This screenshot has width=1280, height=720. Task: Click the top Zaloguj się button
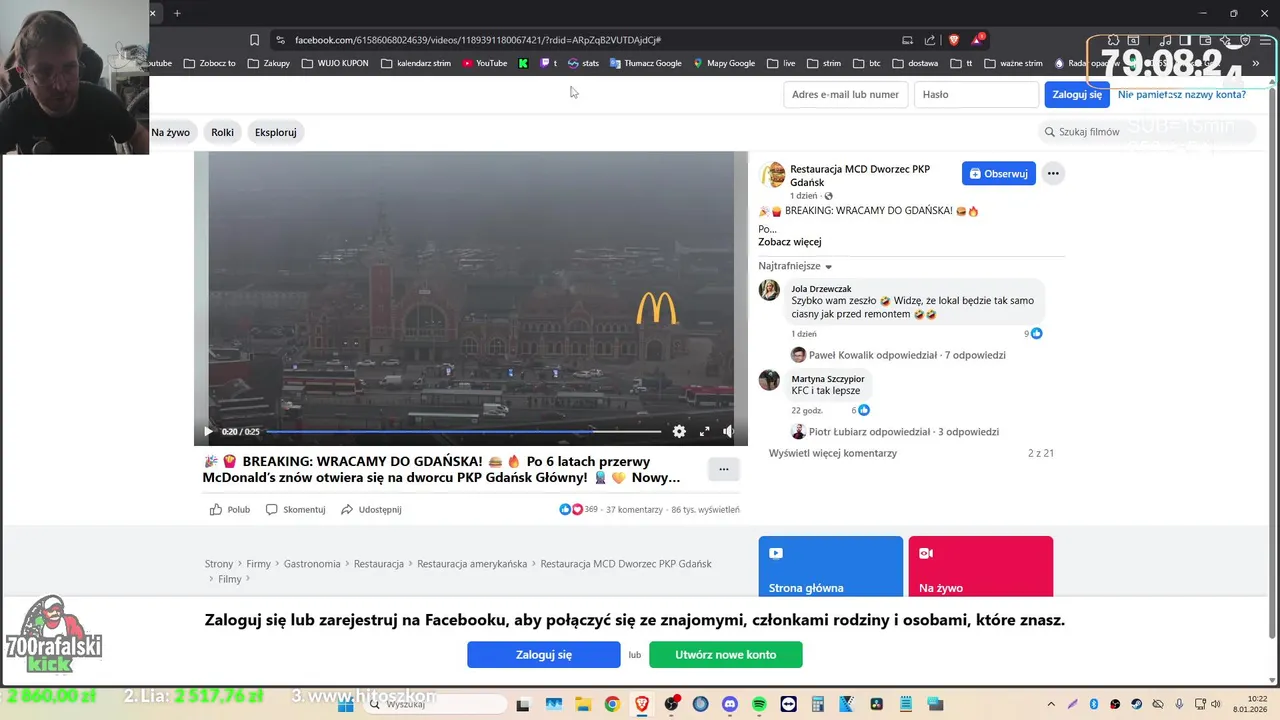1077,94
